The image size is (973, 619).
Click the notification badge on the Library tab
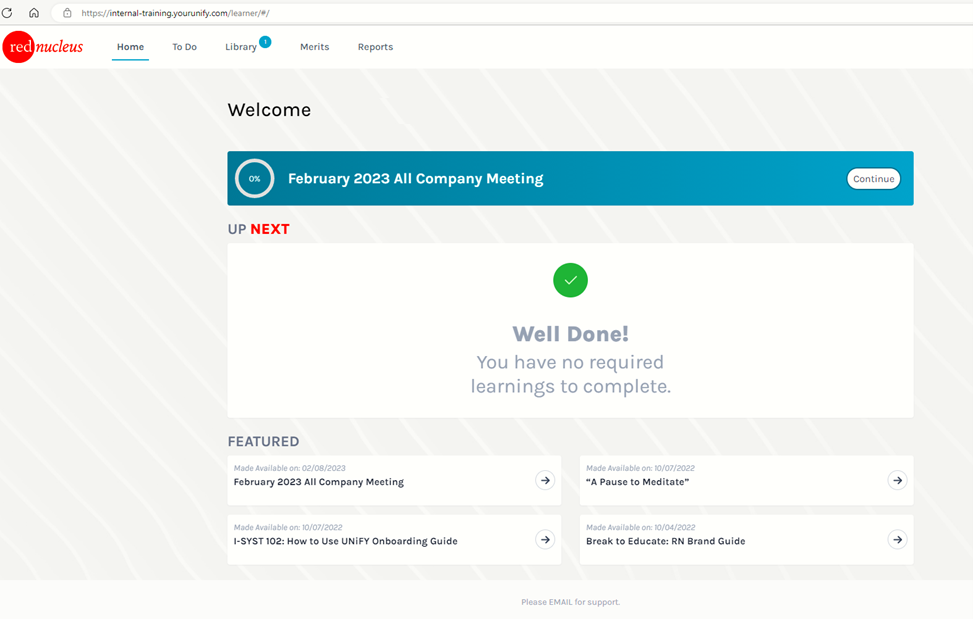pos(263,40)
